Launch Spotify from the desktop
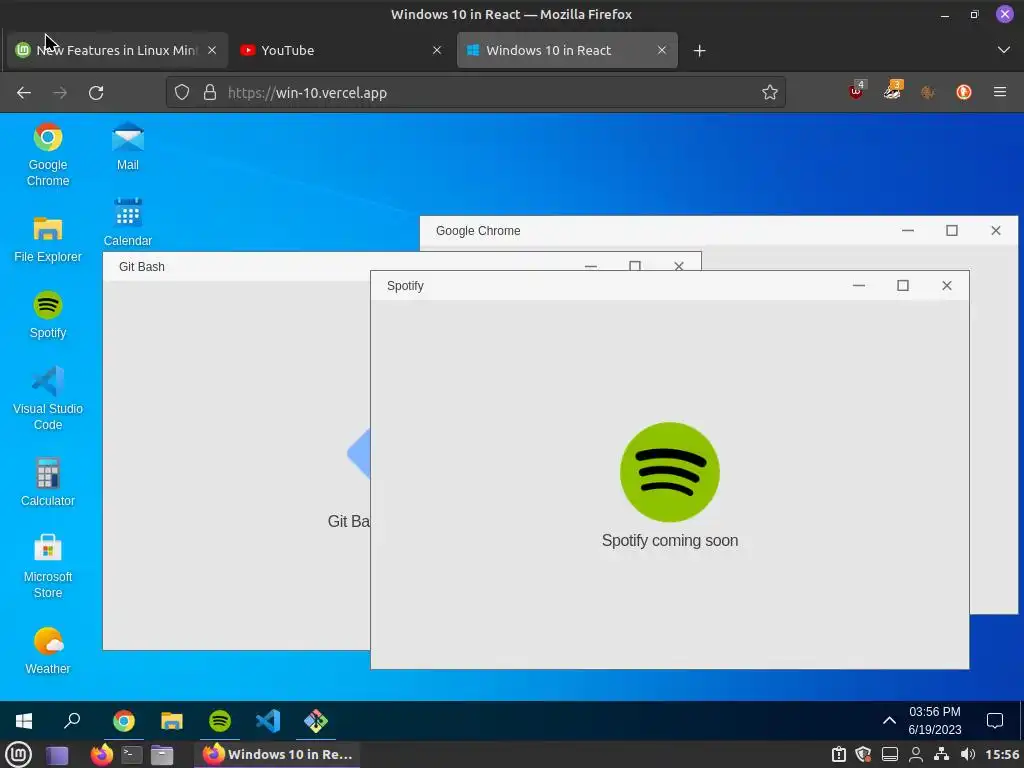Image resolution: width=1024 pixels, height=768 pixels. [x=48, y=315]
